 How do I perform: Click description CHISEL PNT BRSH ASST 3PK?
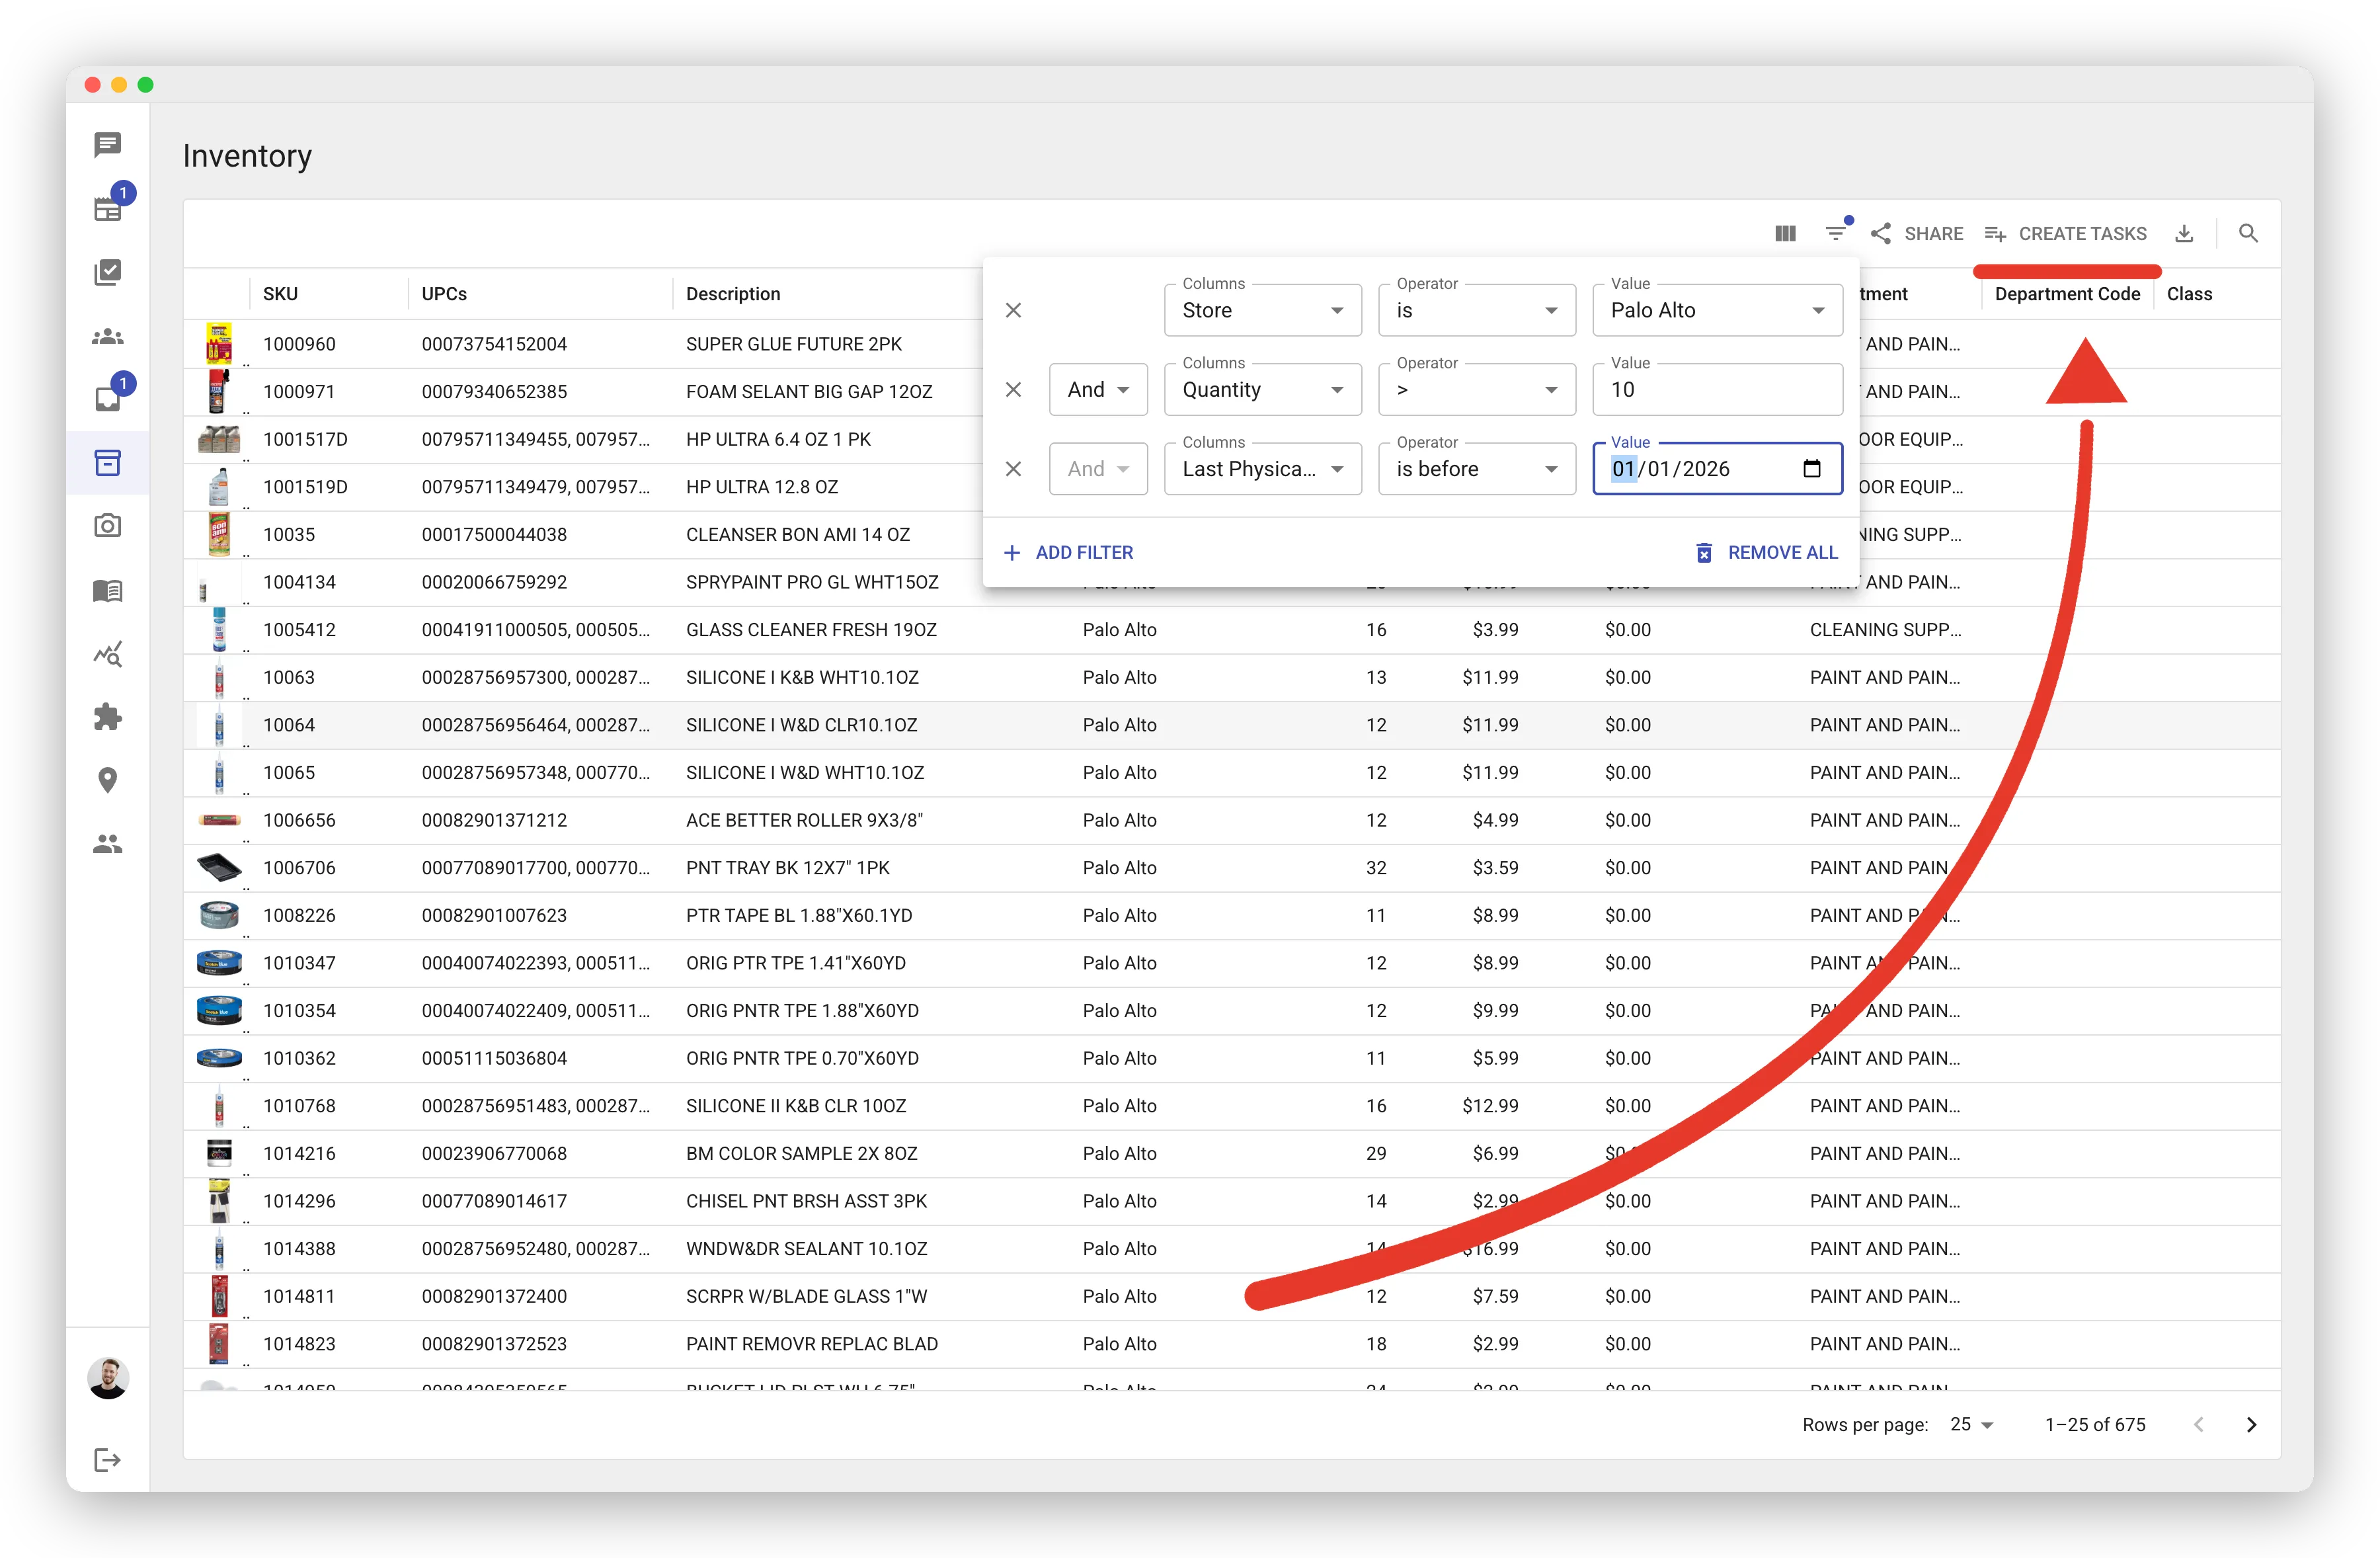[x=806, y=1201]
